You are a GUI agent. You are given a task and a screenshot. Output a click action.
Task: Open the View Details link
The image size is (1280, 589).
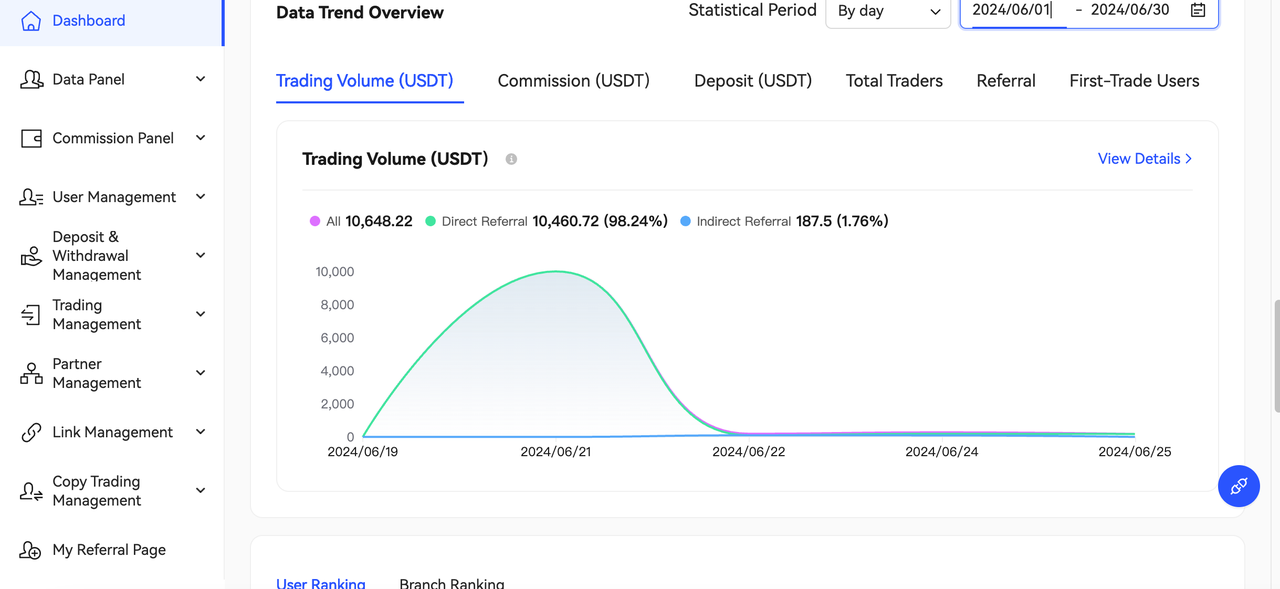pyautogui.click(x=1144, y=159)
